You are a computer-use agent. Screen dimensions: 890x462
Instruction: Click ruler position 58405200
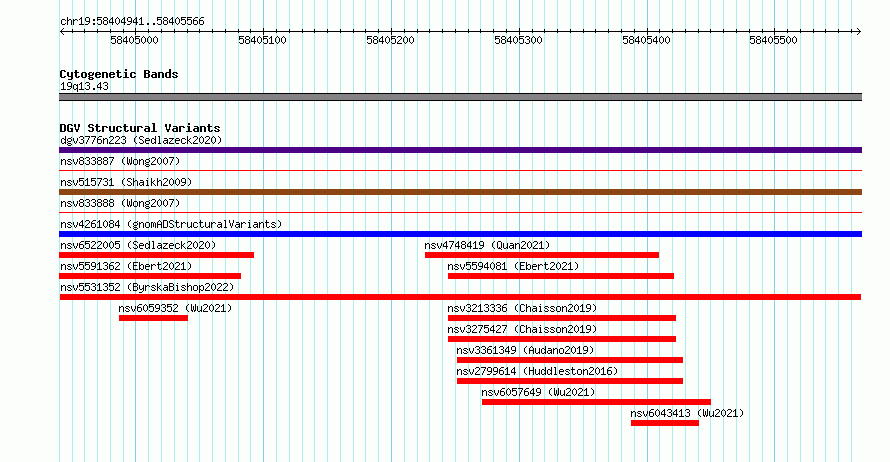tap(391, 40)
